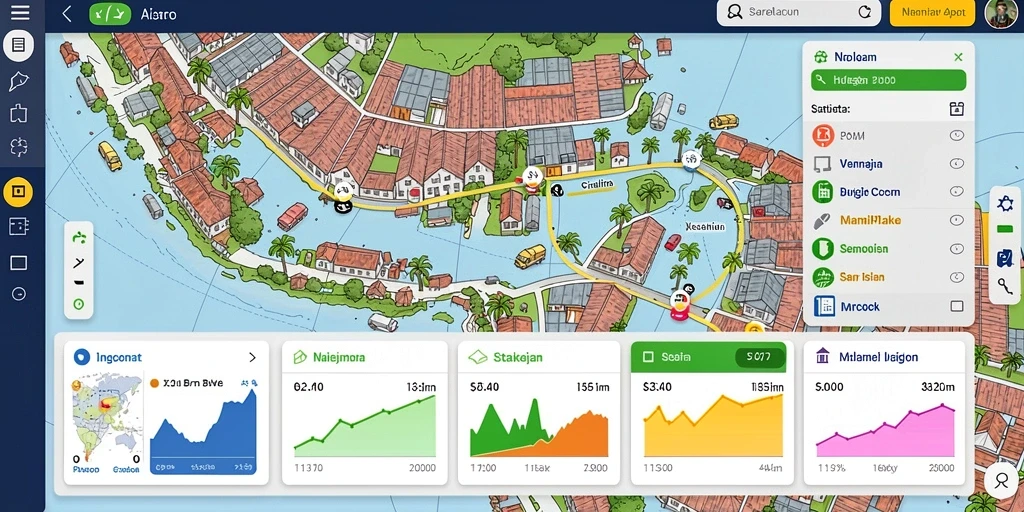Click the back arrow in header
Screen dimensions: 1024x512
tap(66, 14)
